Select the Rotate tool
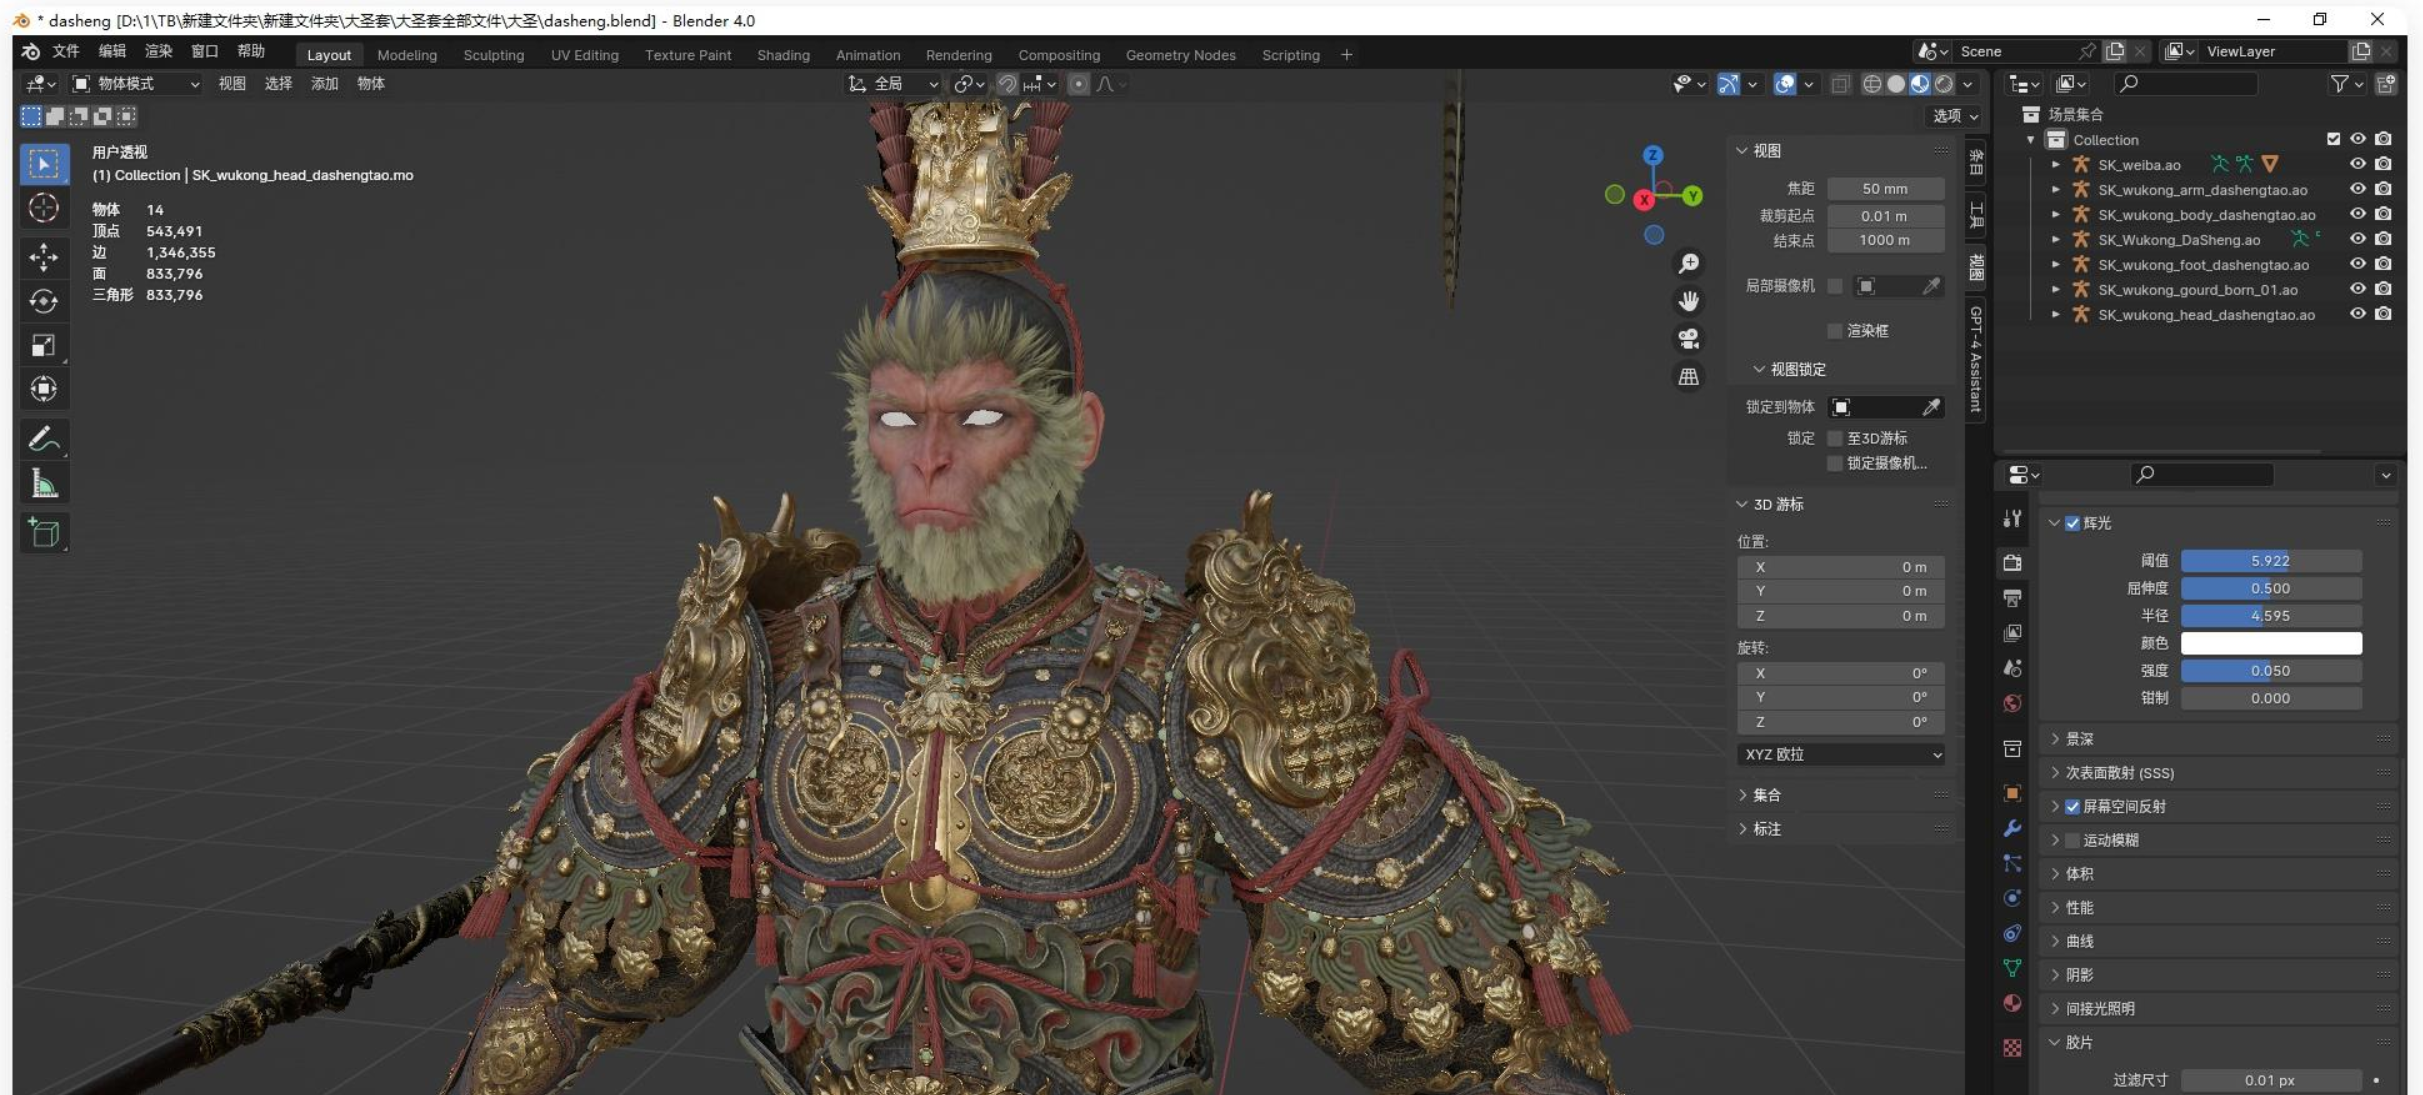This screenshot has width=2423, height=1095. pos(43,301)
